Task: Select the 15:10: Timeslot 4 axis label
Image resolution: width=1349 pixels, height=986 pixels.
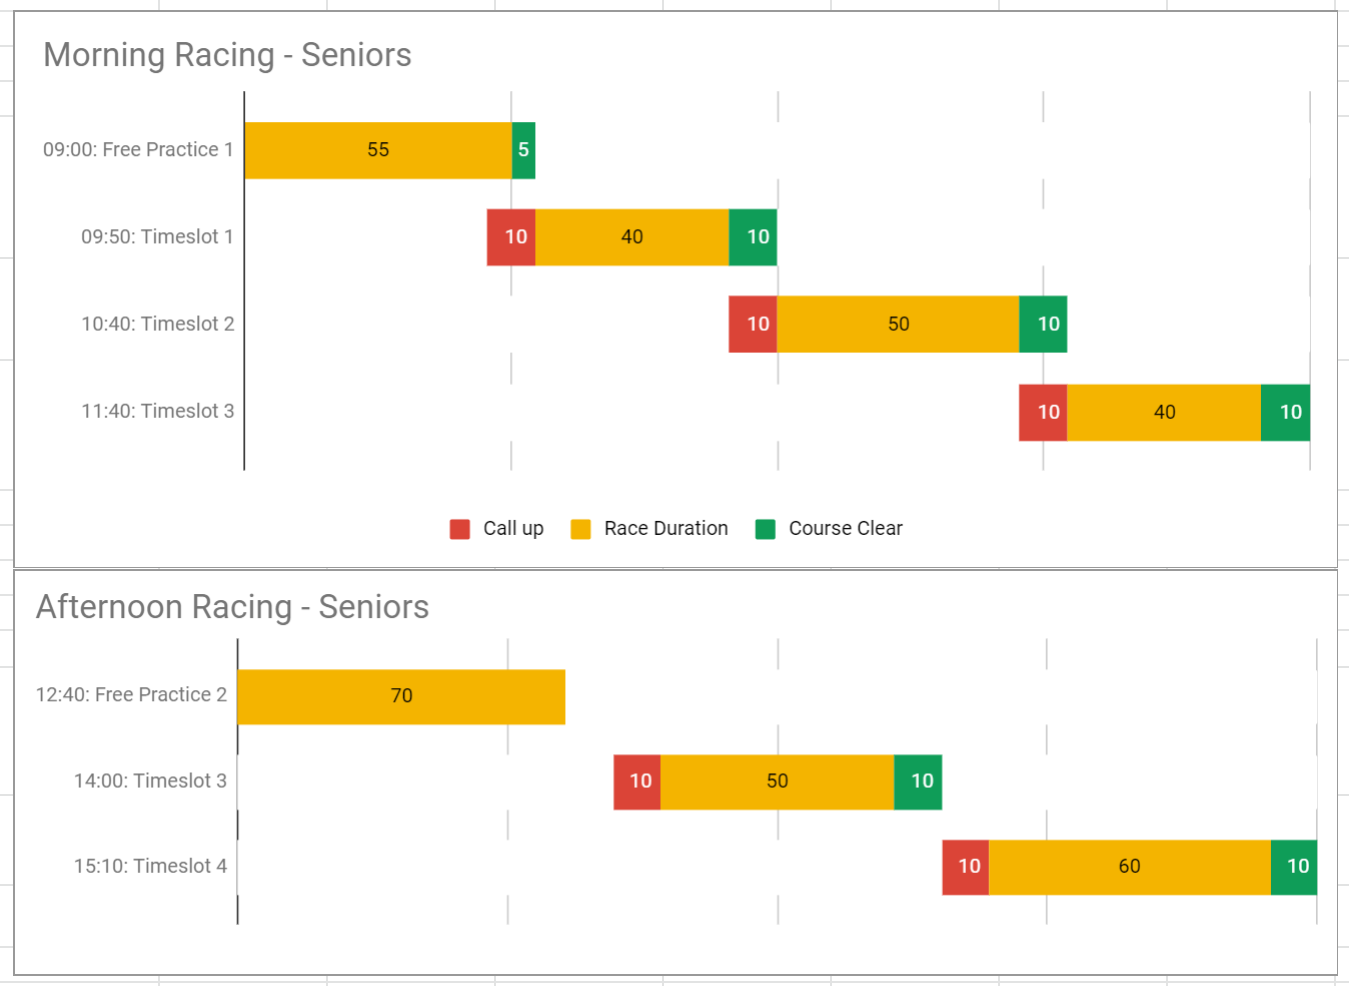Action: click(x=150, y=866)
